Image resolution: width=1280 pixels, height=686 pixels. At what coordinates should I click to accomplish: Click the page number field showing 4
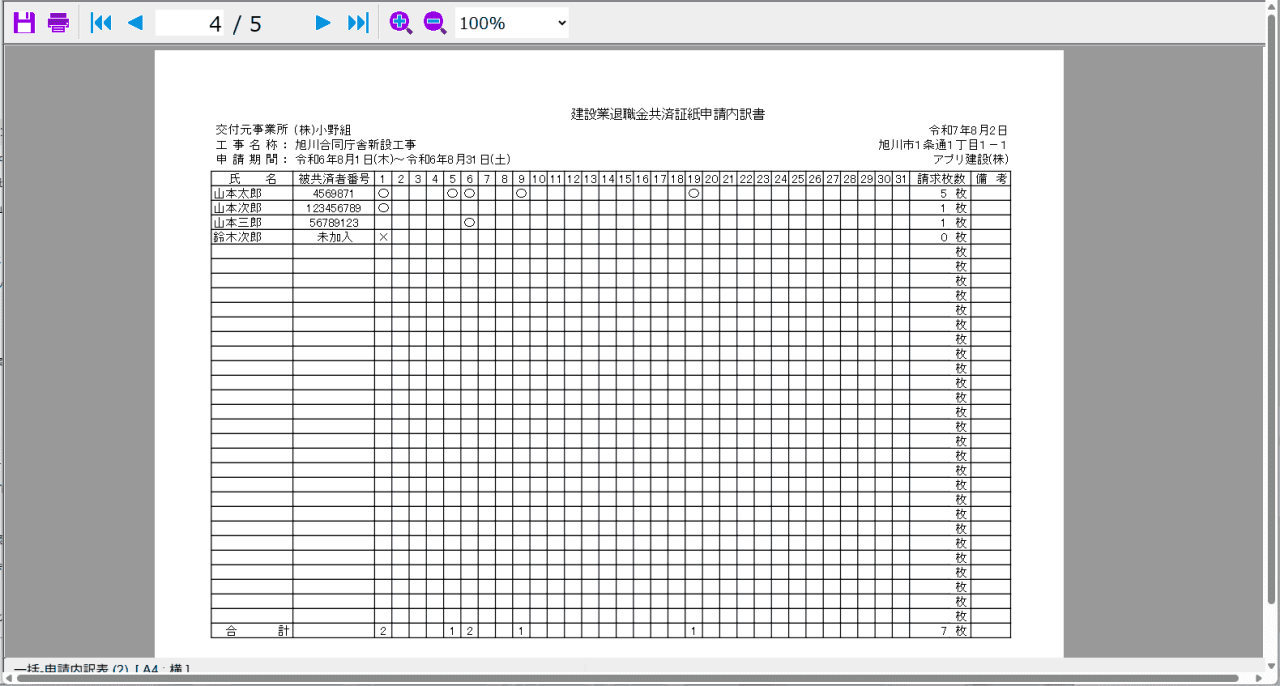[x=190, y=23]
